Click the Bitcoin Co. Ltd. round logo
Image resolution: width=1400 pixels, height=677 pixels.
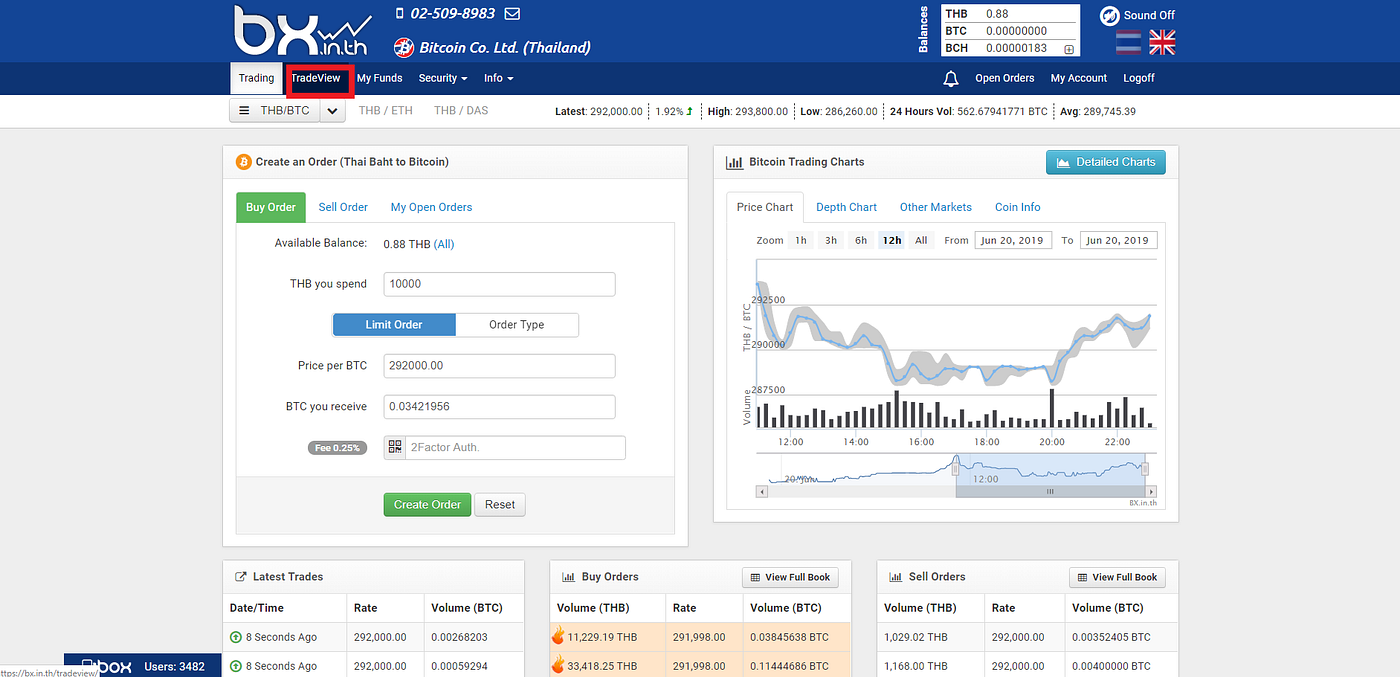[404, 47]
